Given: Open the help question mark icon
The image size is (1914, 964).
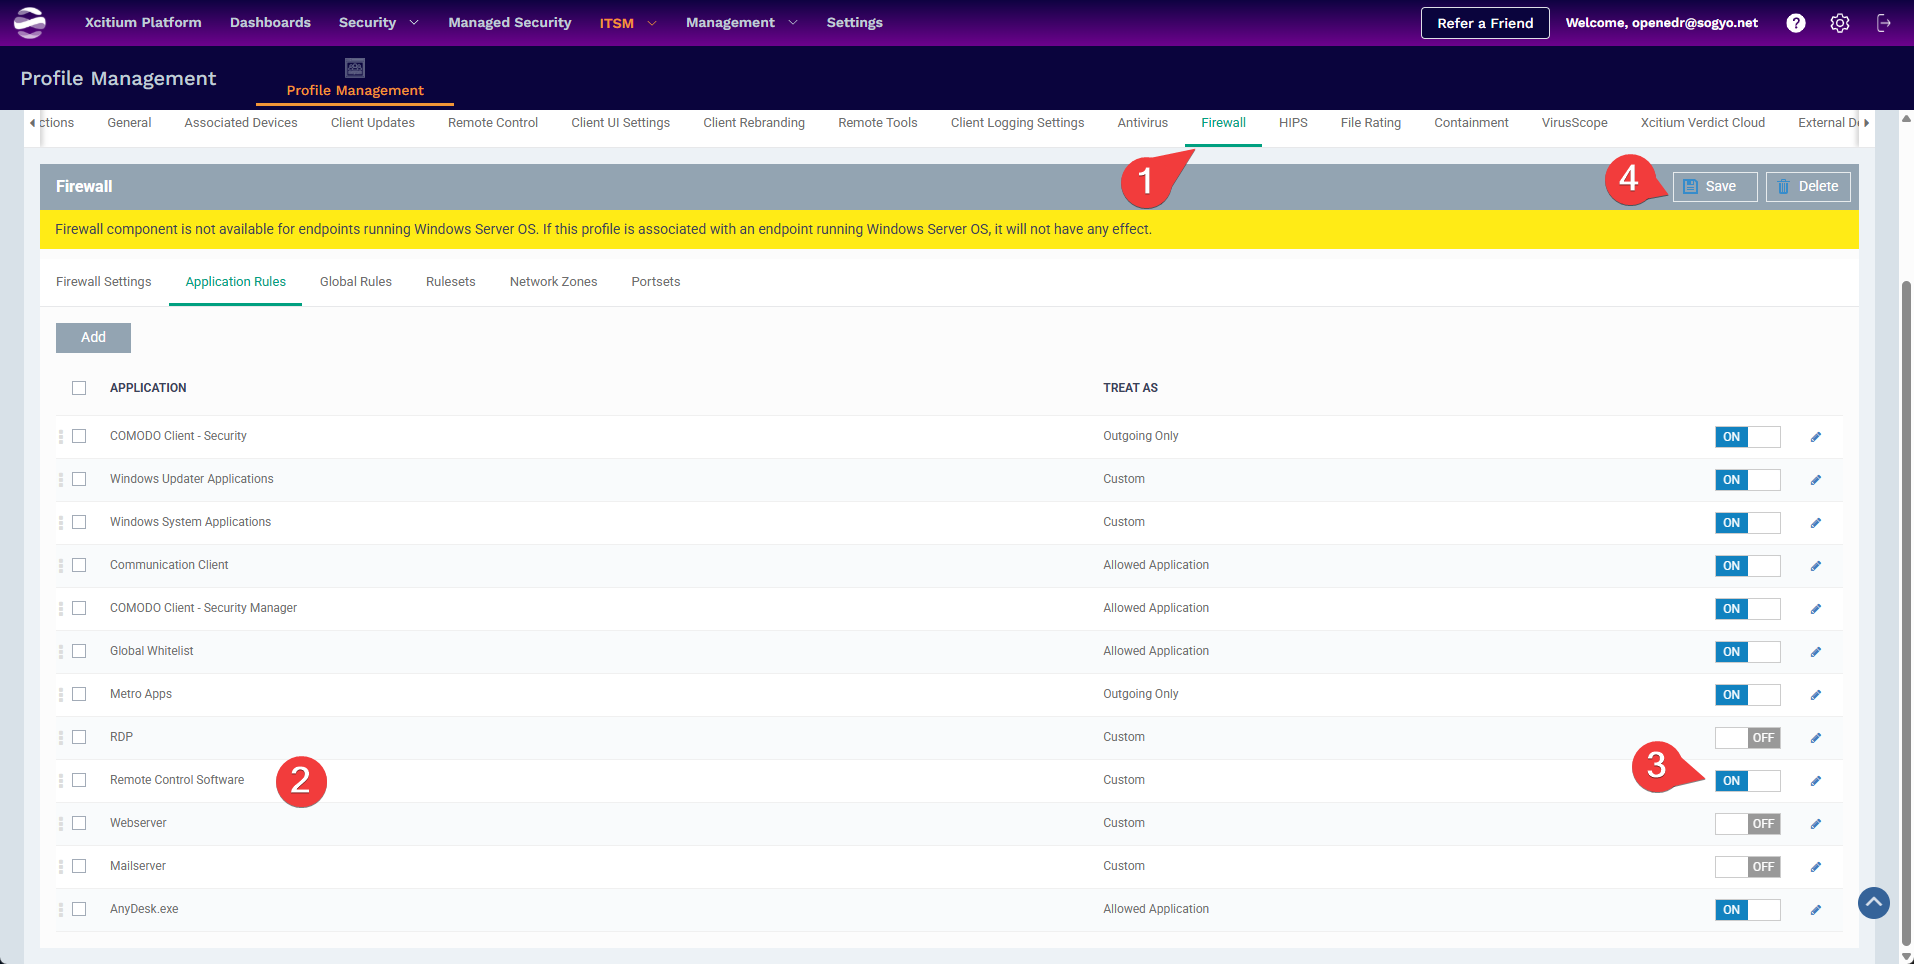Looking at the screenshot, I should (x=1796, y=23).
